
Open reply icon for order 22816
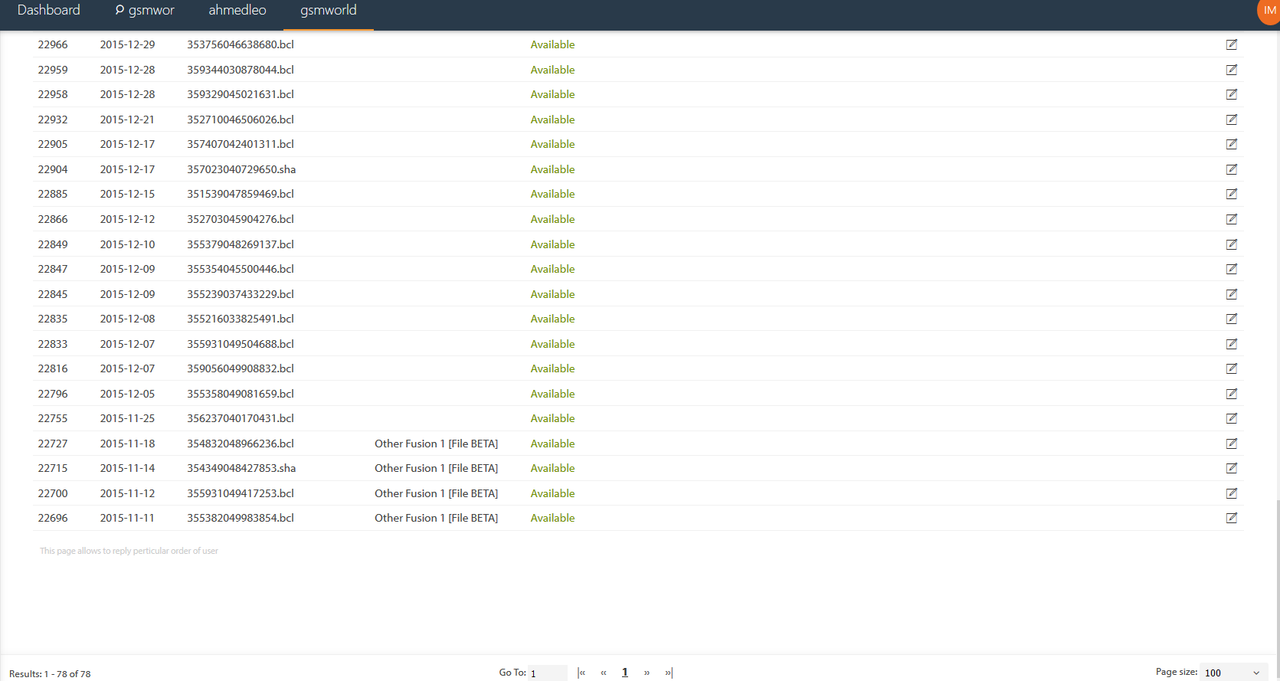click(1231, 369)
